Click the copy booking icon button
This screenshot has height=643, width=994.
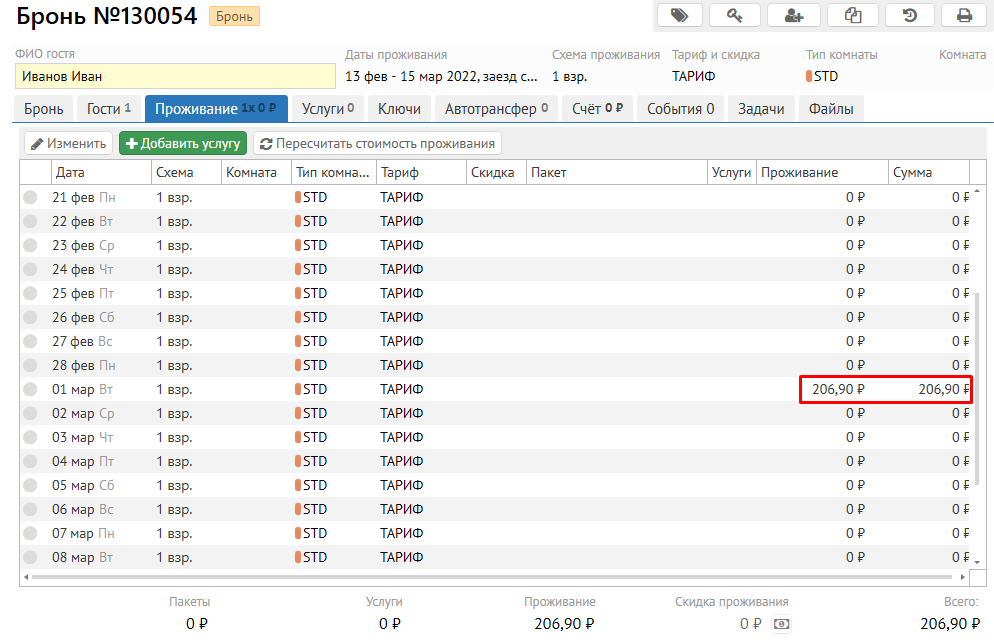coord(853,15)
